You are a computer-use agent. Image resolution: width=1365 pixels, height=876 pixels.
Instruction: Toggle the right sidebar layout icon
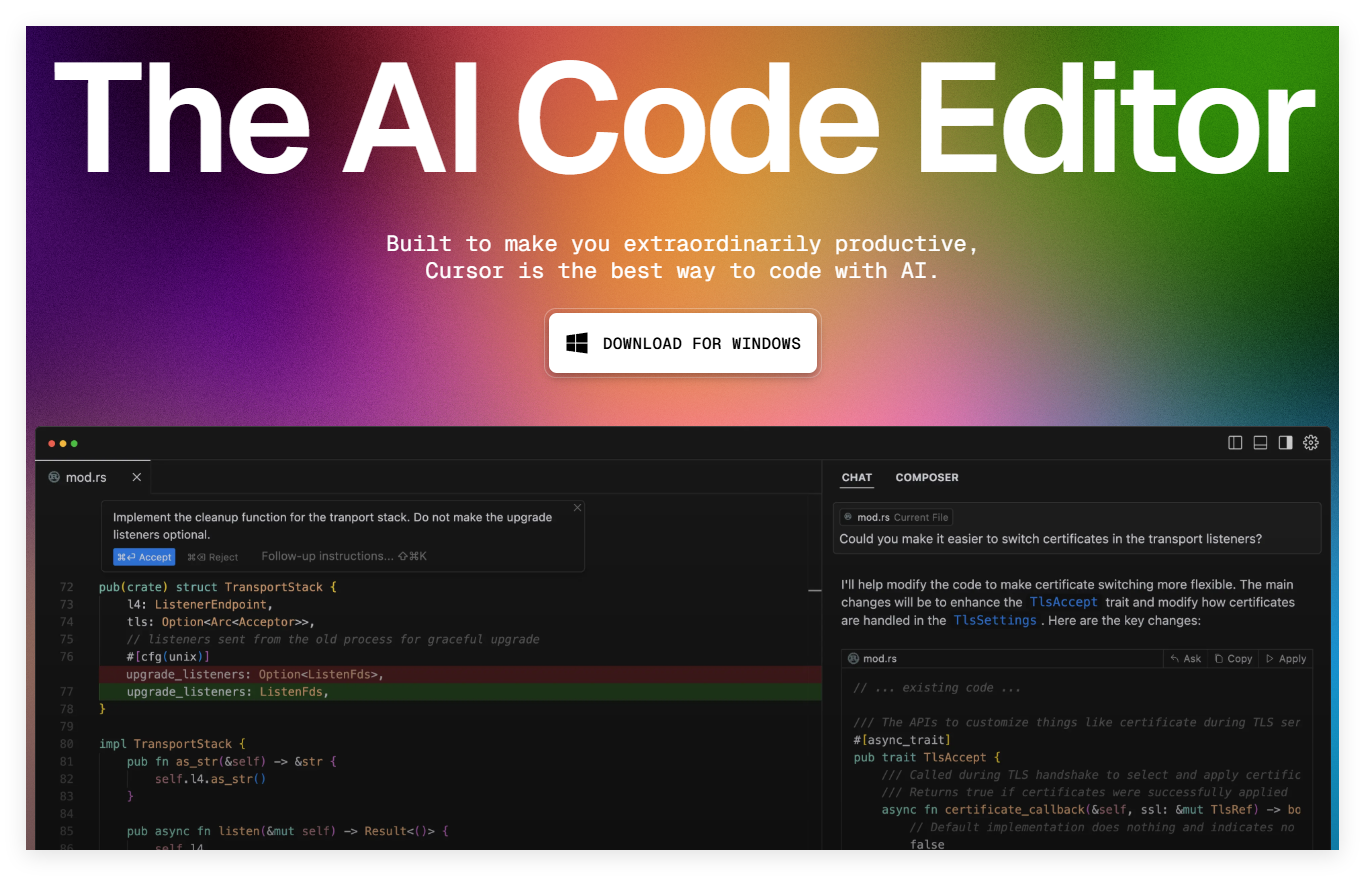pos(1285,442)
